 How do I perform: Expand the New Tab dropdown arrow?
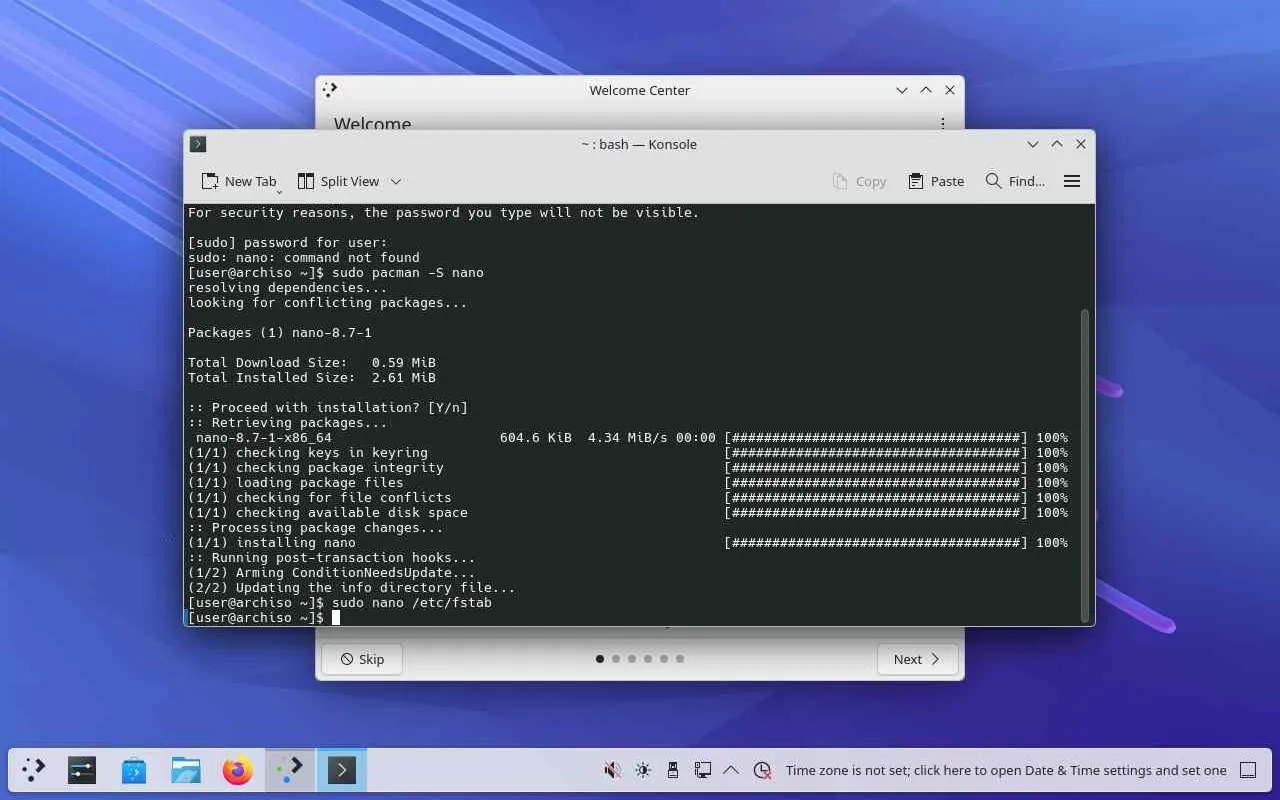pyautogui.click(x=279, y=190)
